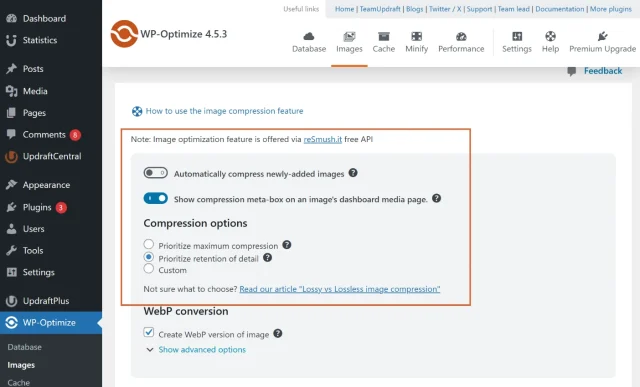
Task: Open the Media library icon
Action: pos(11,91)
